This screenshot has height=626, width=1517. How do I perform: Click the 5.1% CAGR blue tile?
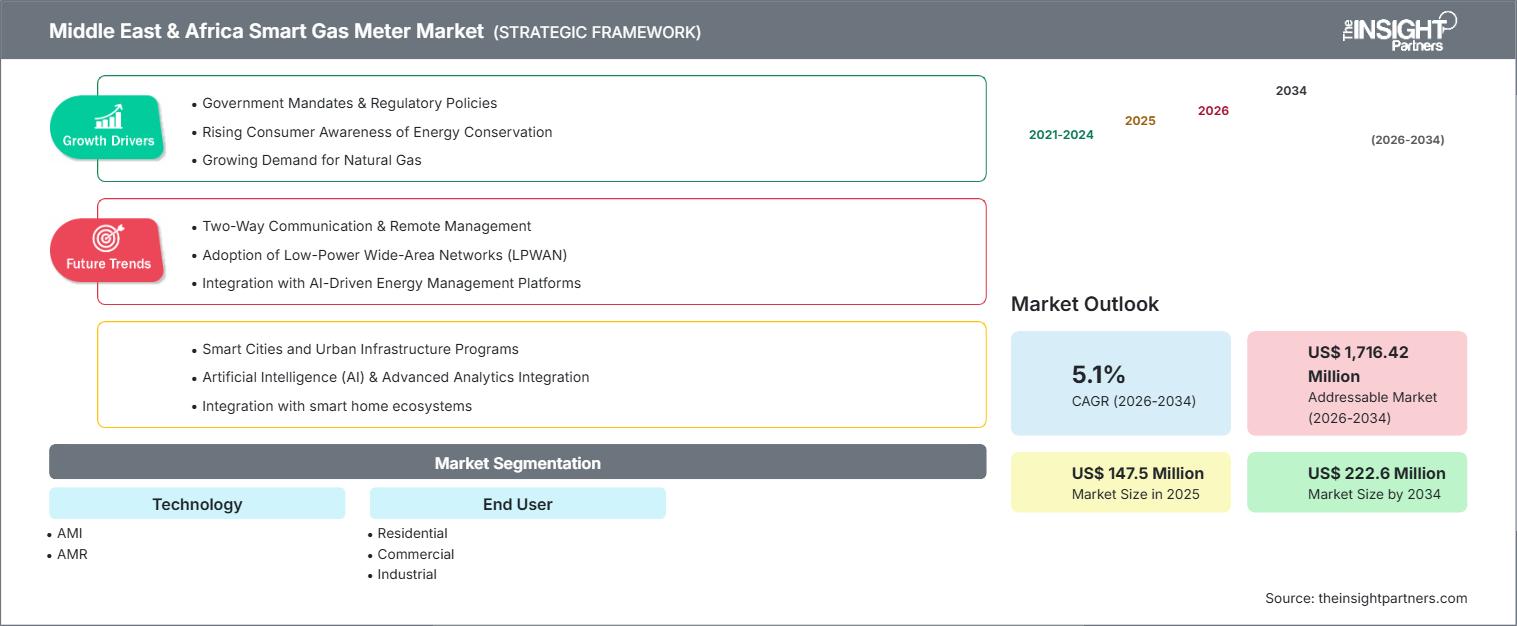[1121, 384]
